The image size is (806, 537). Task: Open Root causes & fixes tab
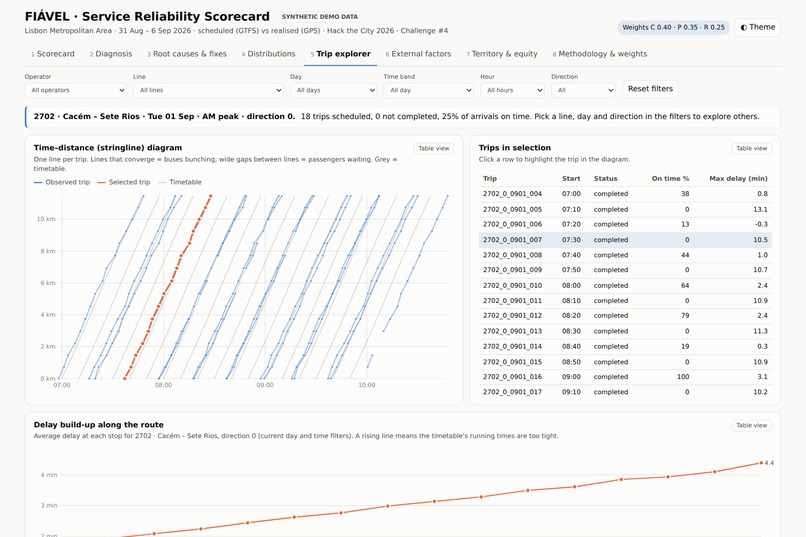[187, 54]
